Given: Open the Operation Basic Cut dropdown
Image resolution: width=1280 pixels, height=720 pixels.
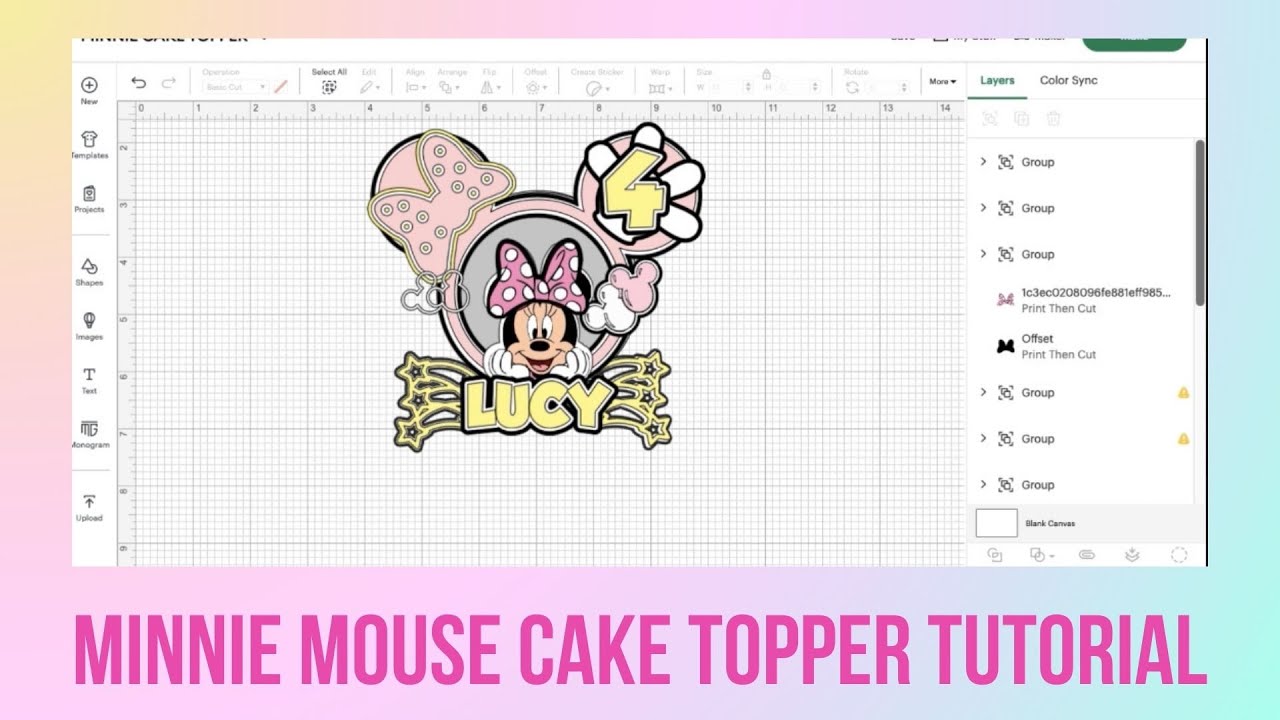Looking at the screenshot, I should coord(235,87).
